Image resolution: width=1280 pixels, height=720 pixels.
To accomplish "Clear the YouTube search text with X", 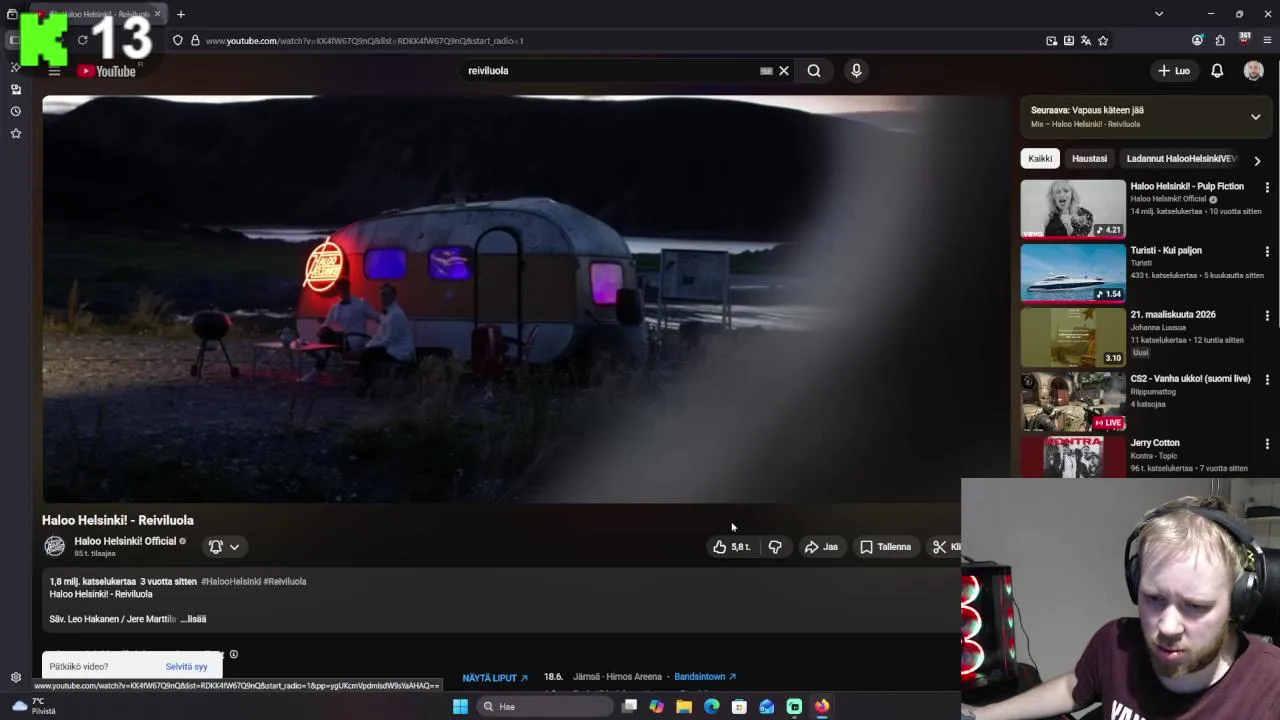I will [784, 71].
